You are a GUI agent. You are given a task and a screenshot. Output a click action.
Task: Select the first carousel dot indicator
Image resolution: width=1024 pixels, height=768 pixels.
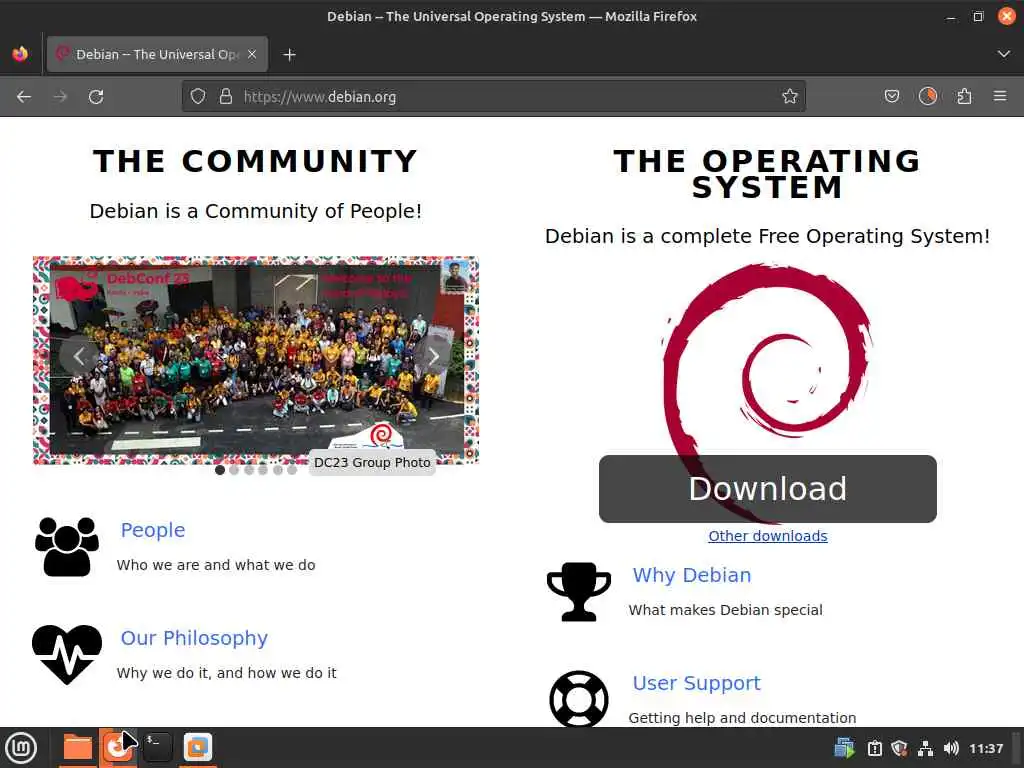tap(220, 470)
